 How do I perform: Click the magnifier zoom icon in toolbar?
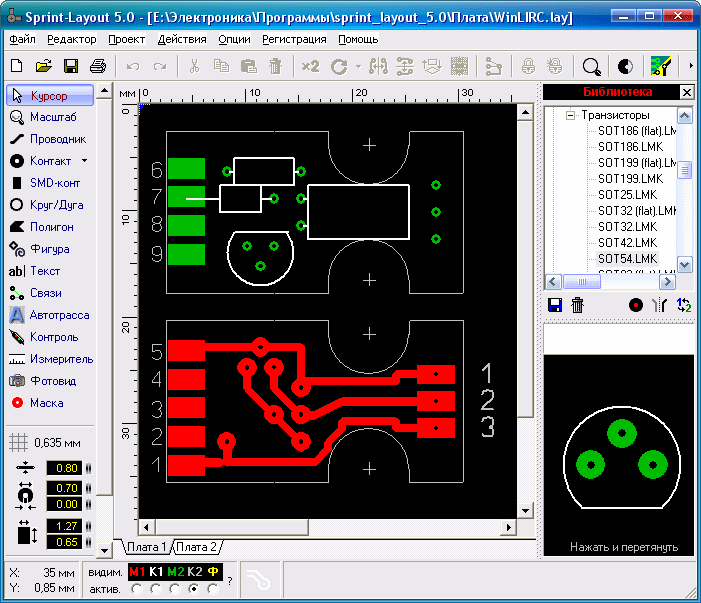592,67
